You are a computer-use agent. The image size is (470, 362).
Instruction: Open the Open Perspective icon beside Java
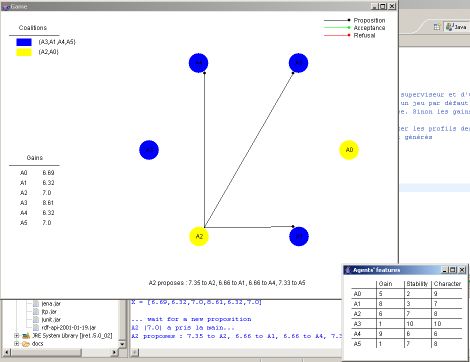pyautogui.click(x=437, y=27)
